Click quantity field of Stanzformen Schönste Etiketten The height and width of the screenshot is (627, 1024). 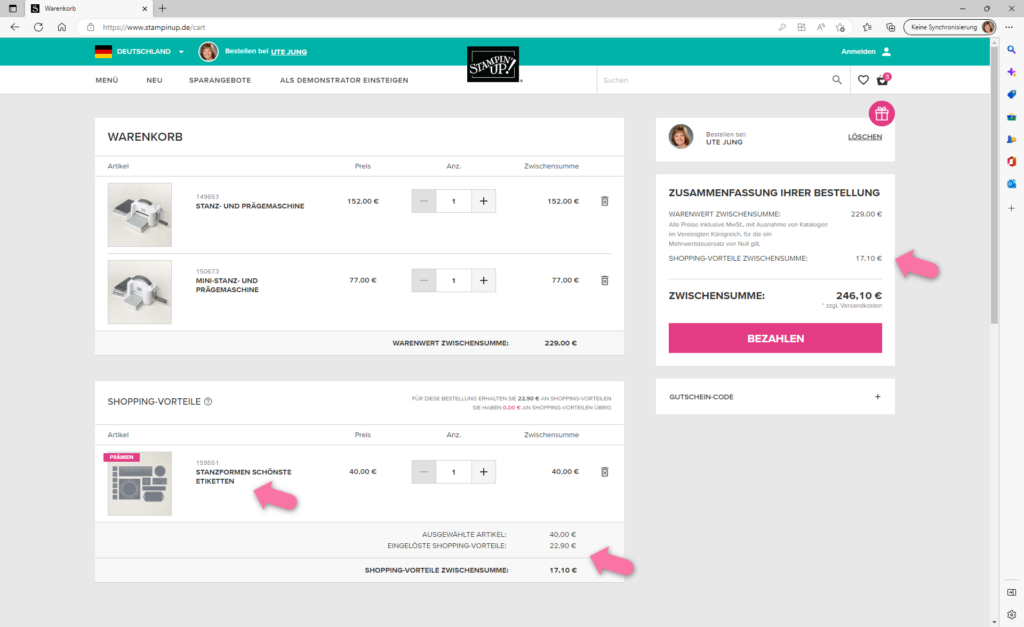[454, 472]
